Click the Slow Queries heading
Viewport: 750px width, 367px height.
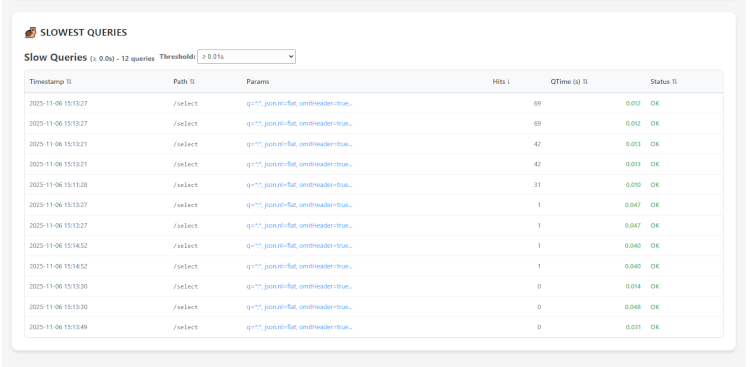point(55,57)
